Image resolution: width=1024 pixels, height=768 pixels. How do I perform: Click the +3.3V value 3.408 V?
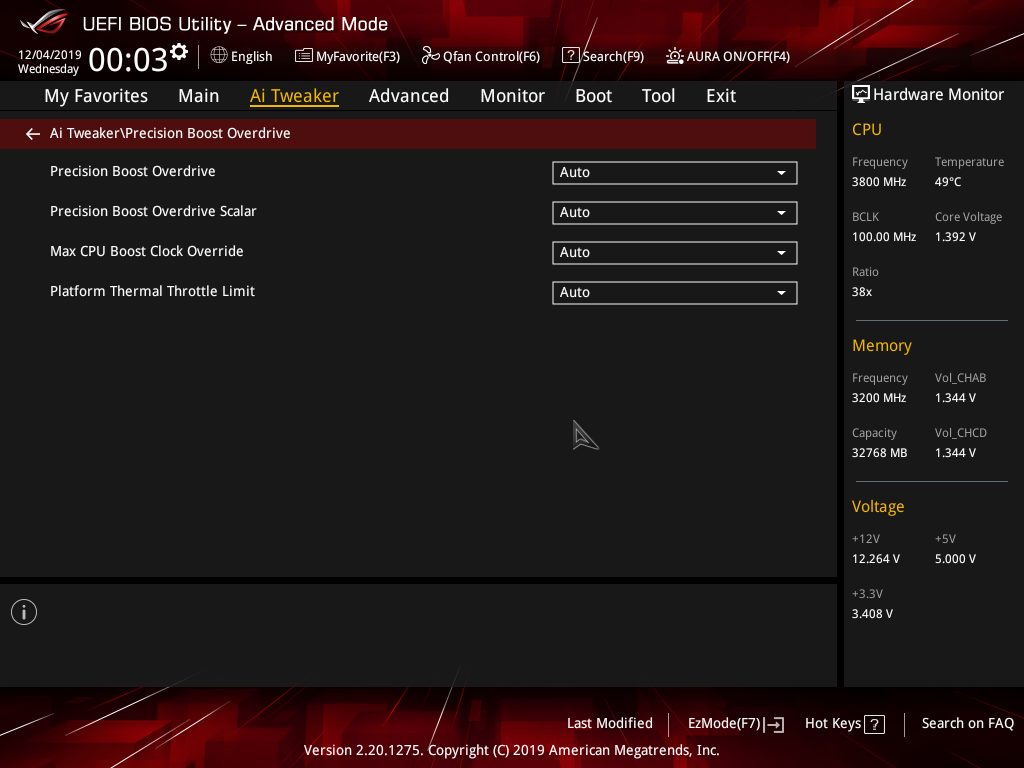872,614
